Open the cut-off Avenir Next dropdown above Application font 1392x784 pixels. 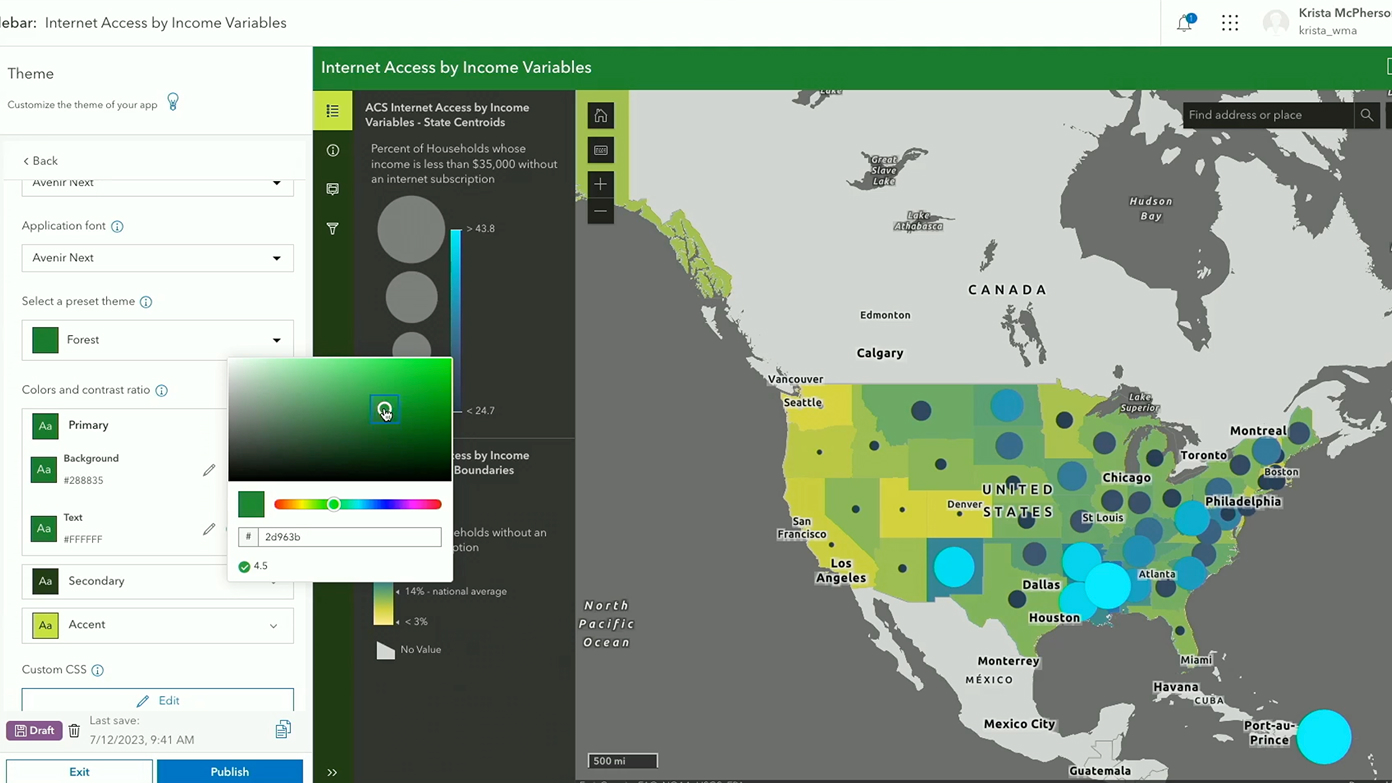tap(158, 185)
